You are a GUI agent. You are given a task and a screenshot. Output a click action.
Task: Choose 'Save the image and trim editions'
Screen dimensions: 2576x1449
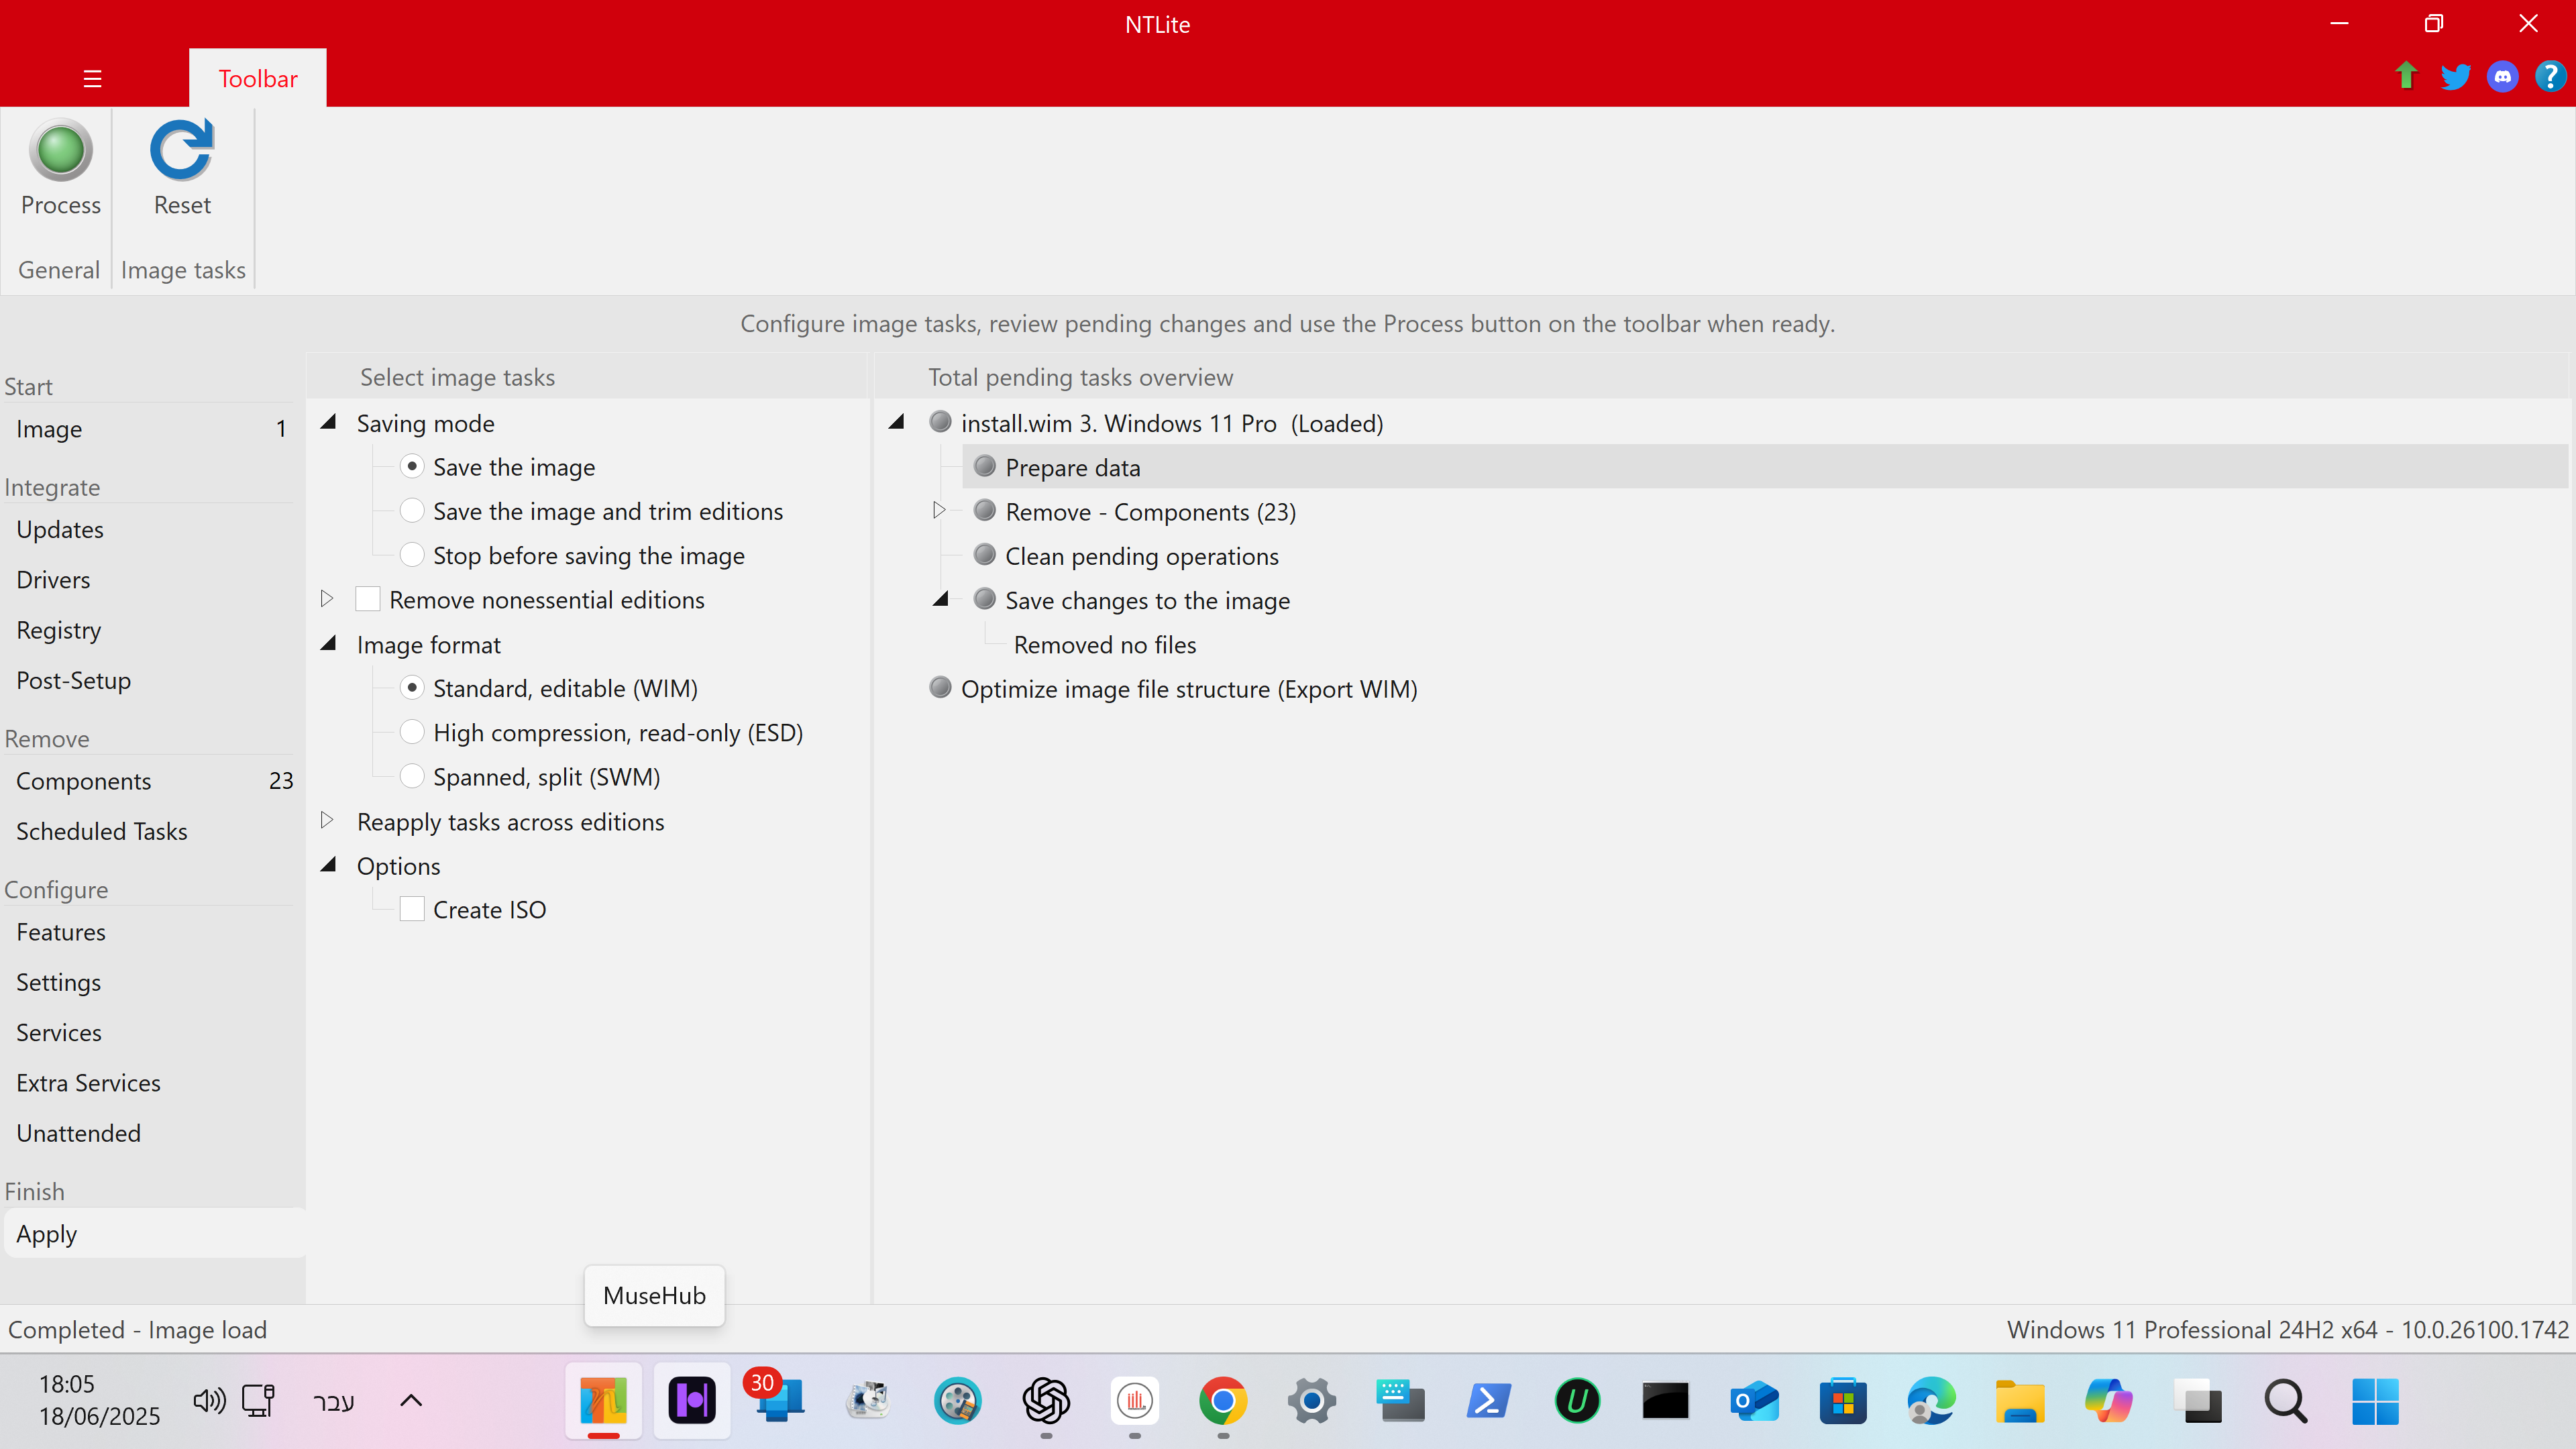[x=412, y=511]
